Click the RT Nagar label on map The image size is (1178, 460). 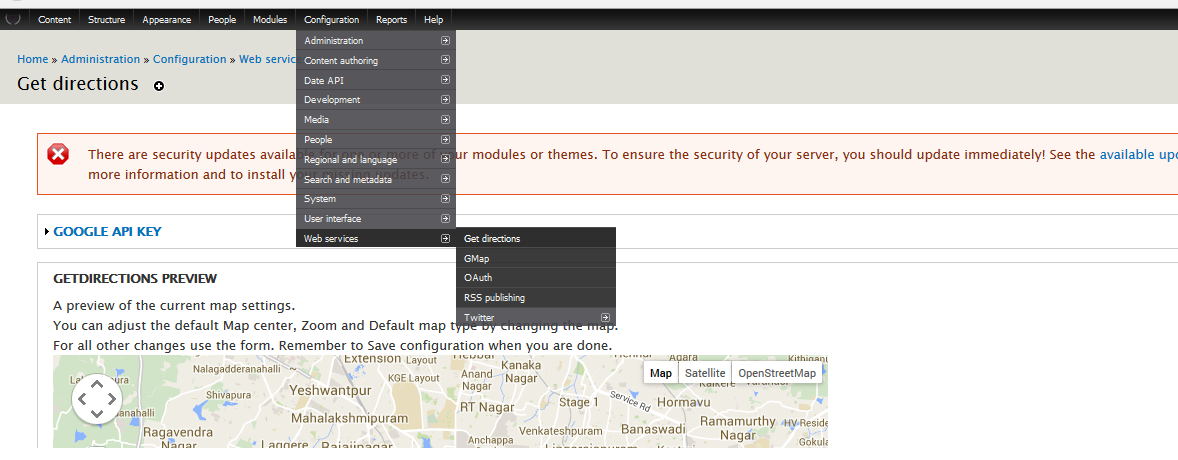click(485, 407)
